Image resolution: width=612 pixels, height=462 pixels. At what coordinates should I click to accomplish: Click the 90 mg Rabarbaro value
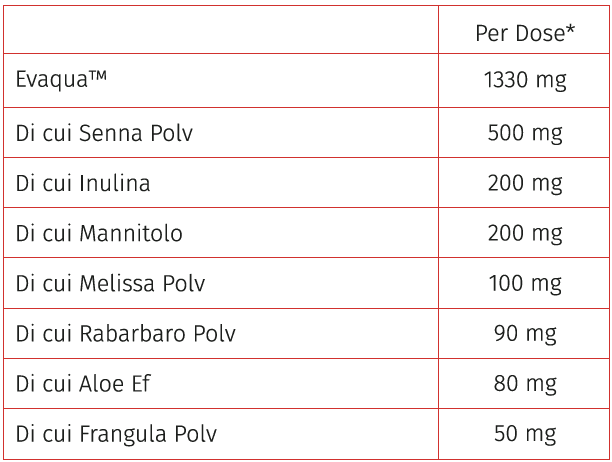pos(525,334)
